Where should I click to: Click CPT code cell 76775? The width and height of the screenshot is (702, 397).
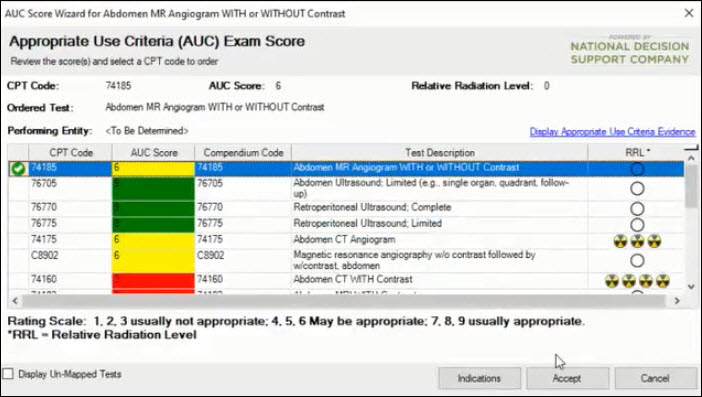pos(70,225)
